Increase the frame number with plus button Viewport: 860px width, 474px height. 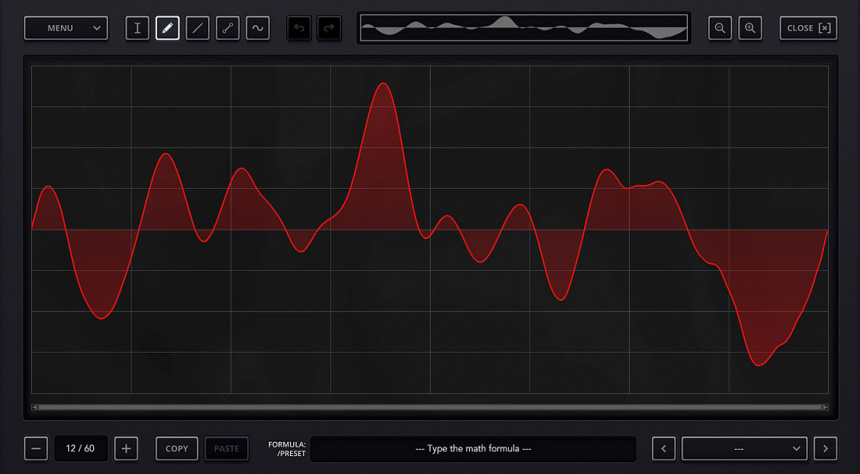126,448
